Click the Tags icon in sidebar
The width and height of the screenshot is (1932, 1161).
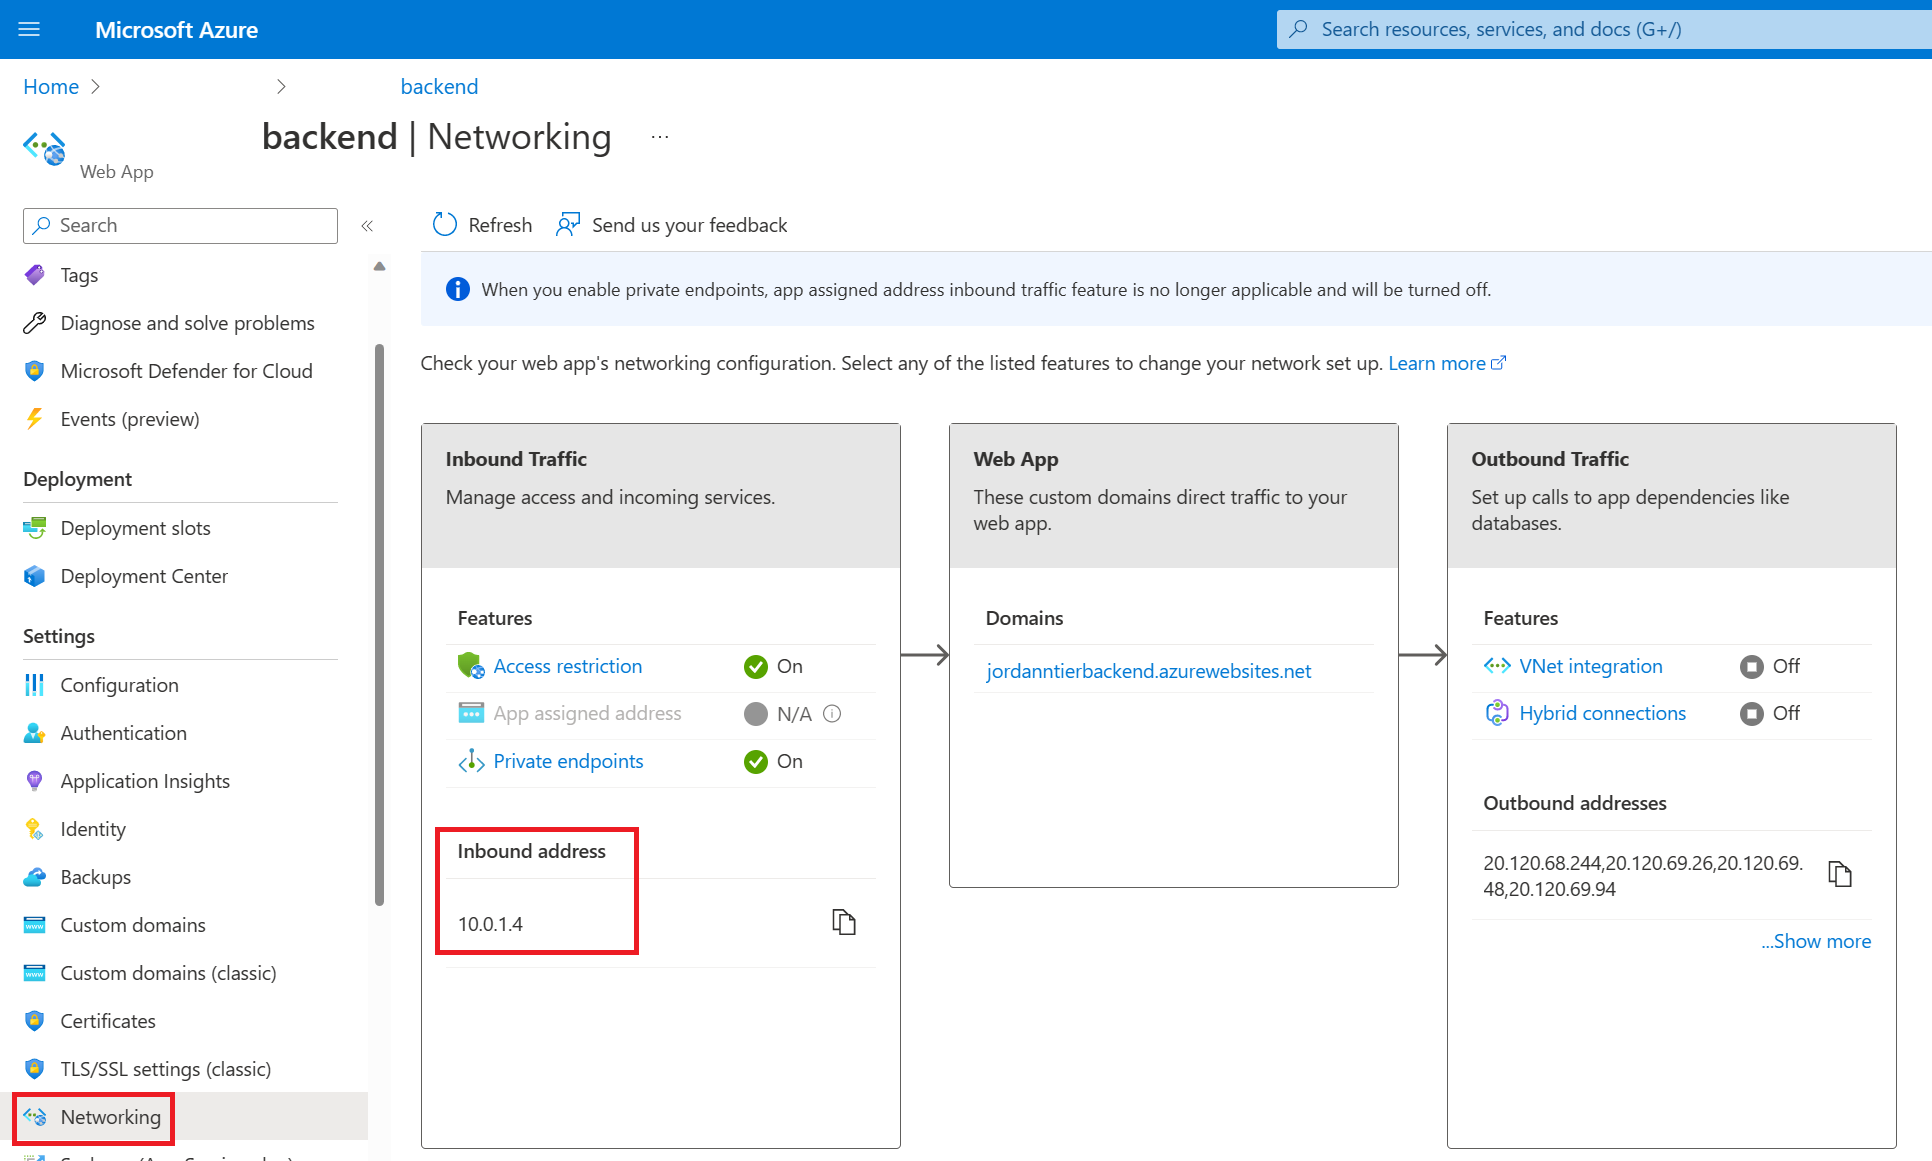click(37, 275)
